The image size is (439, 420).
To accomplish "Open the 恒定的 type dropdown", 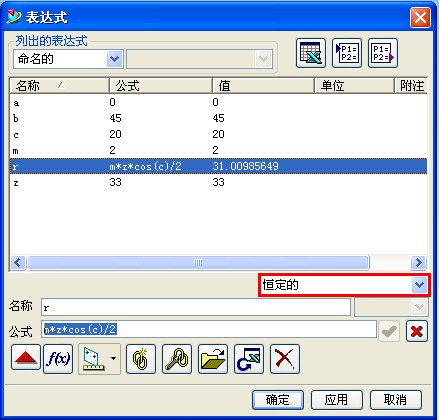I will click(345, 285).
